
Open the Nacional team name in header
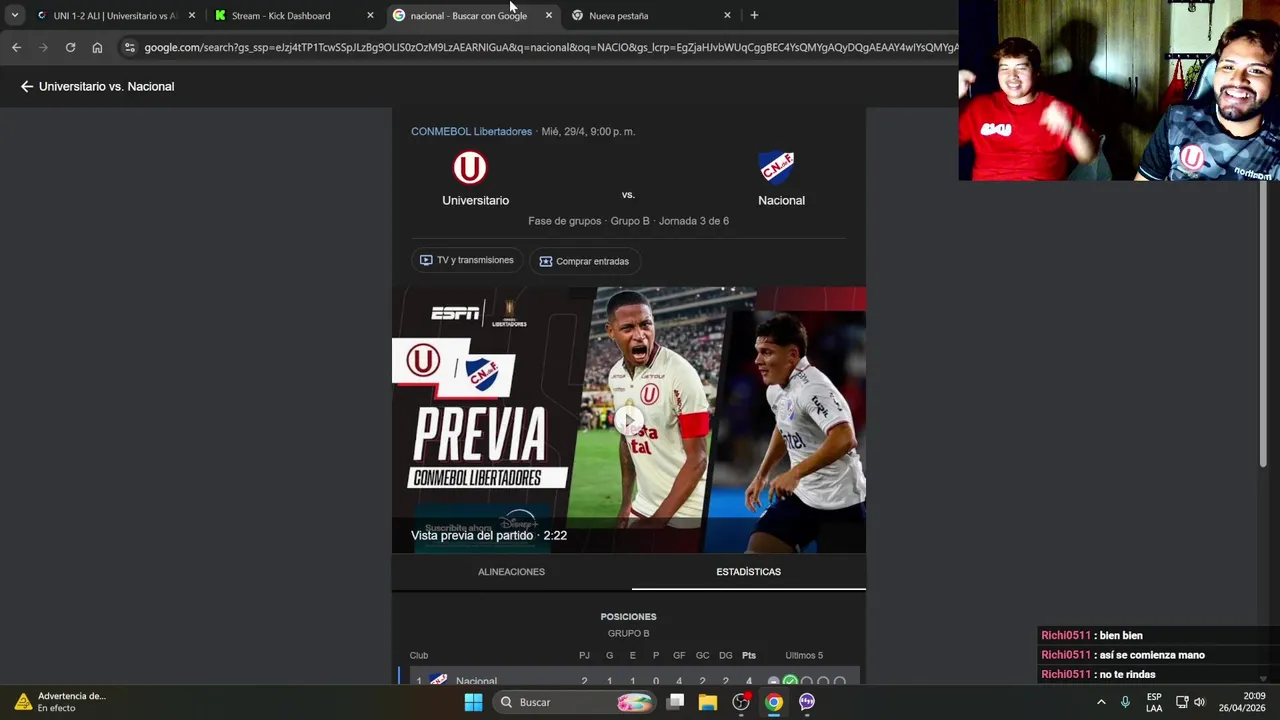[781, 200]
